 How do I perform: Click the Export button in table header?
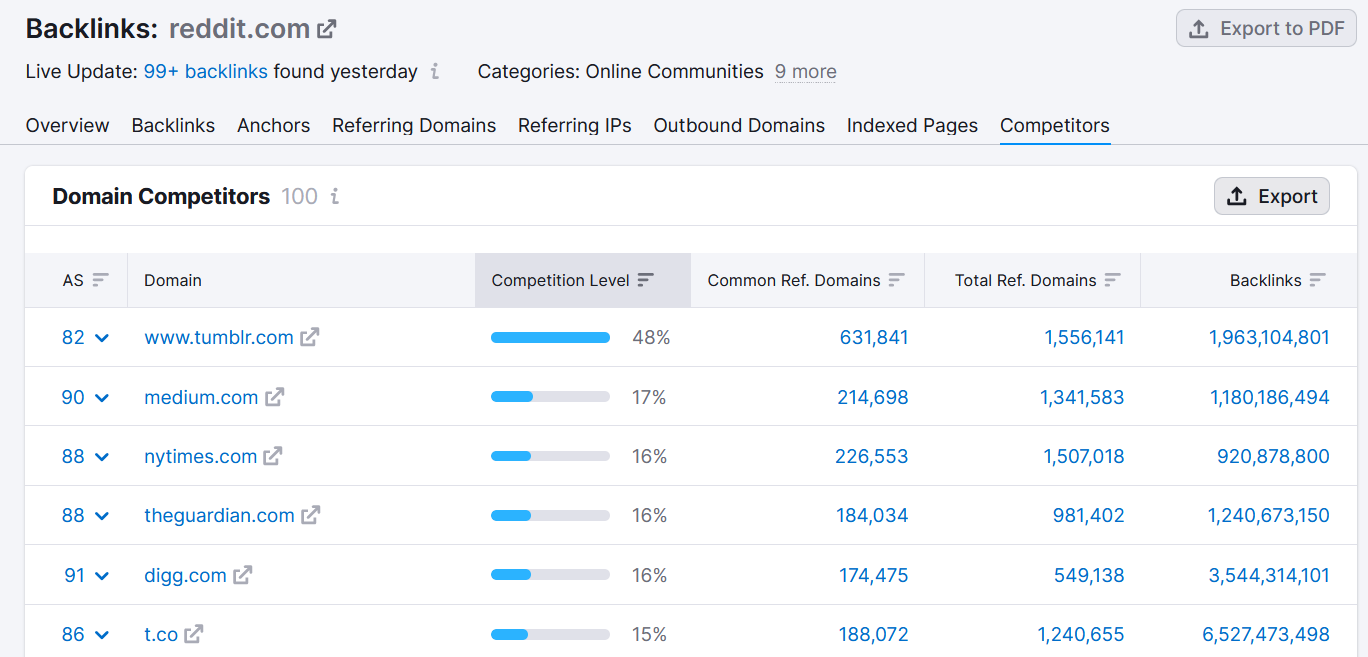point(1272,196)
